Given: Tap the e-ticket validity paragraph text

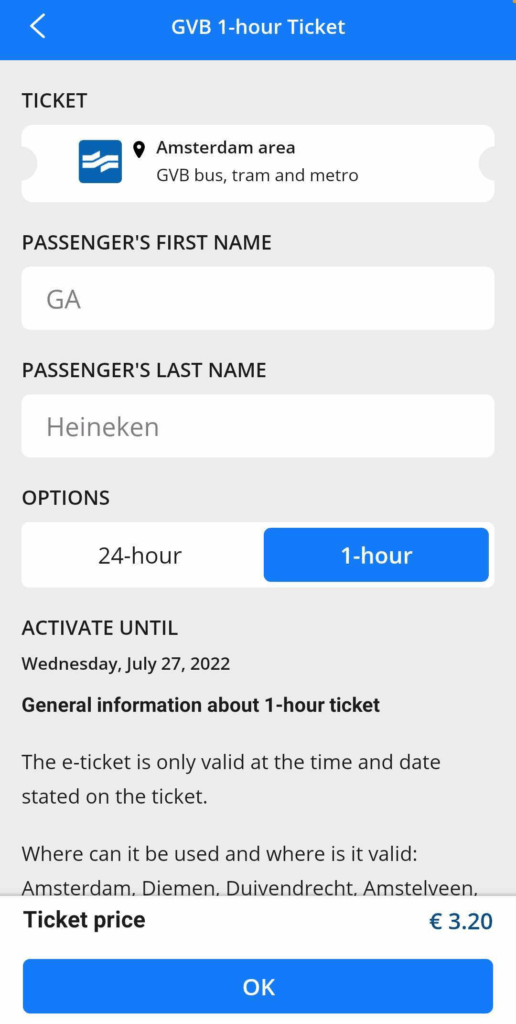Looking at the screenshot, I should [231, 779].
